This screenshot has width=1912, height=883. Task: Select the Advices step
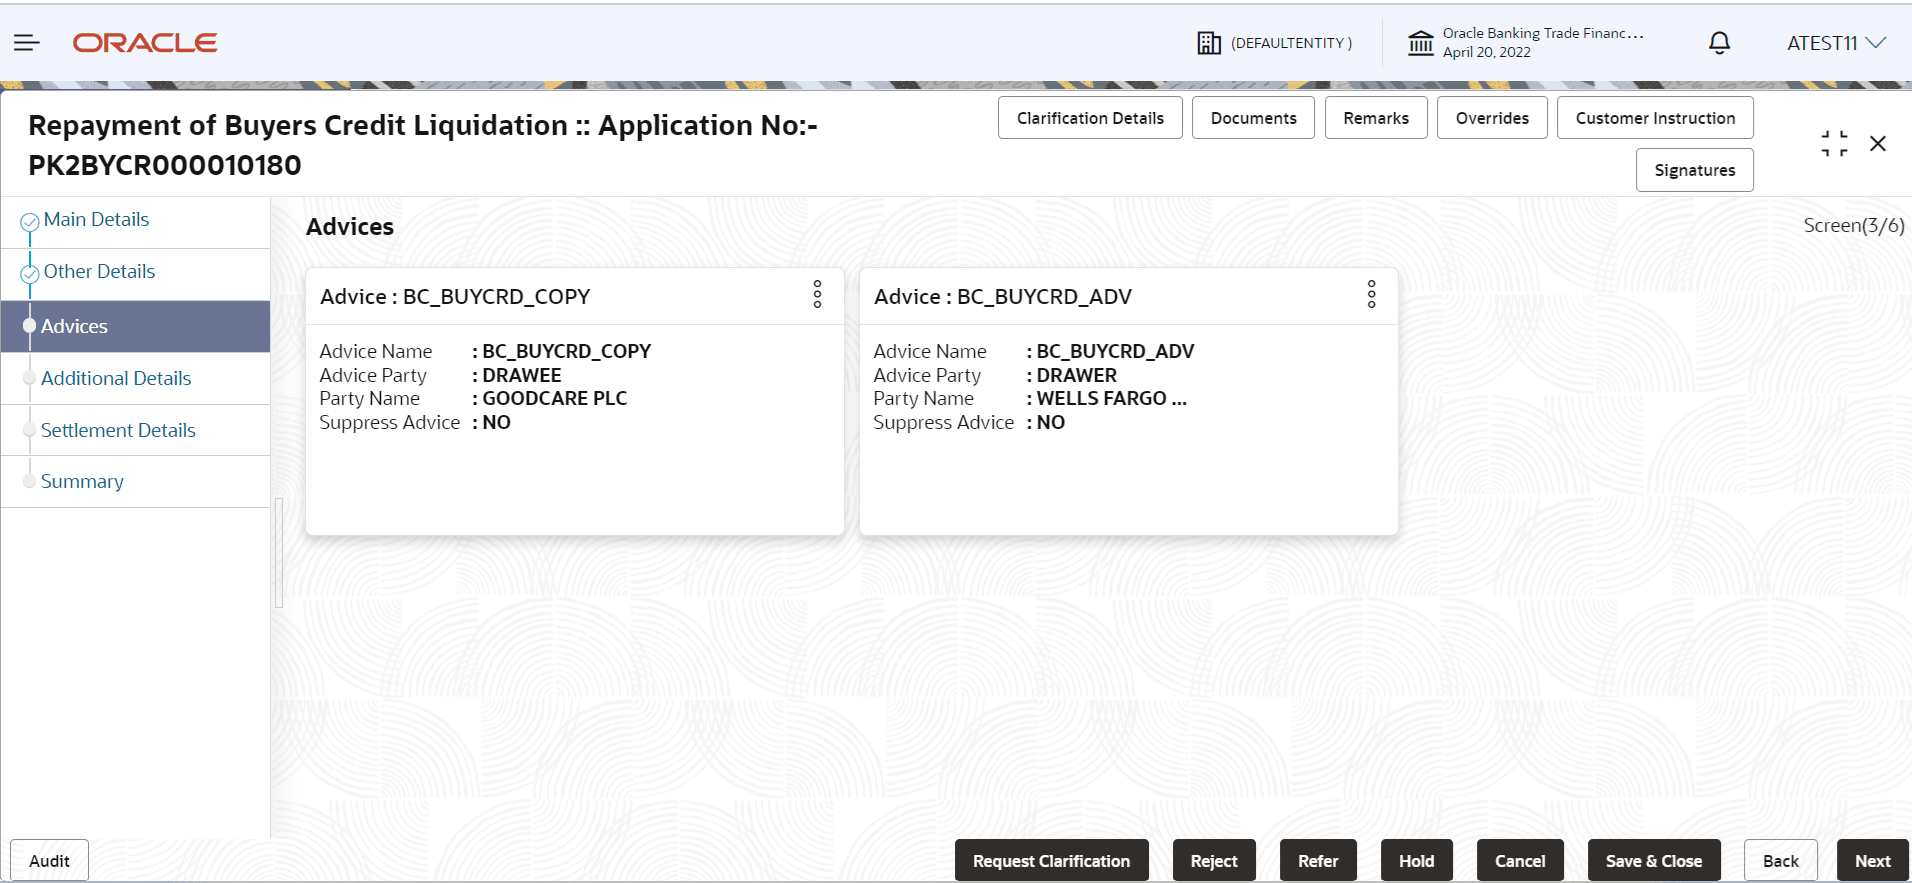pos(136,326)
